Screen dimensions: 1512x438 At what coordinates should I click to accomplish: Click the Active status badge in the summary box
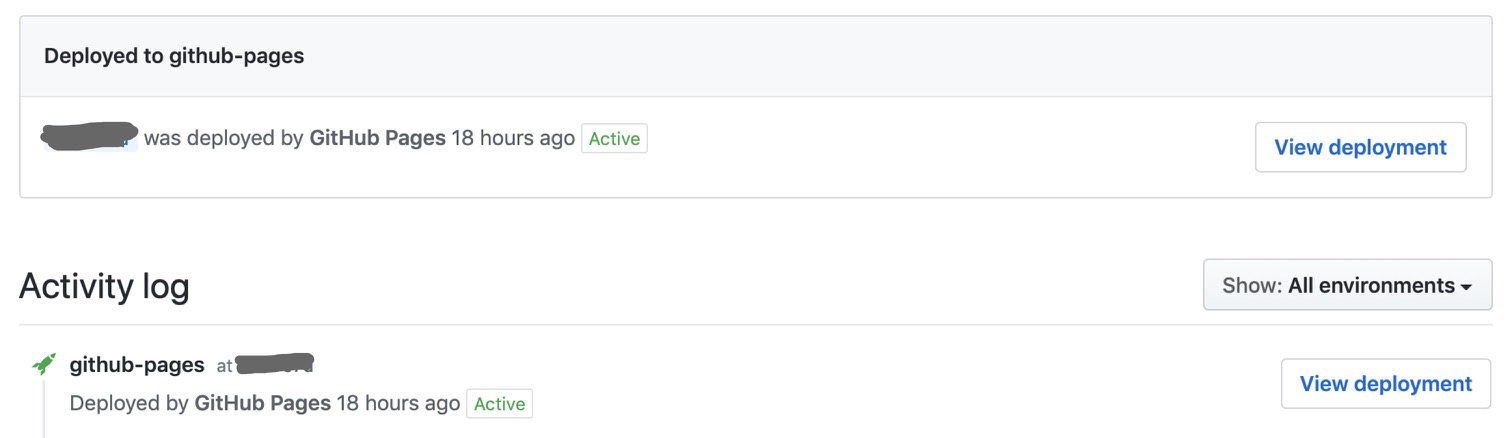point(614,139)
